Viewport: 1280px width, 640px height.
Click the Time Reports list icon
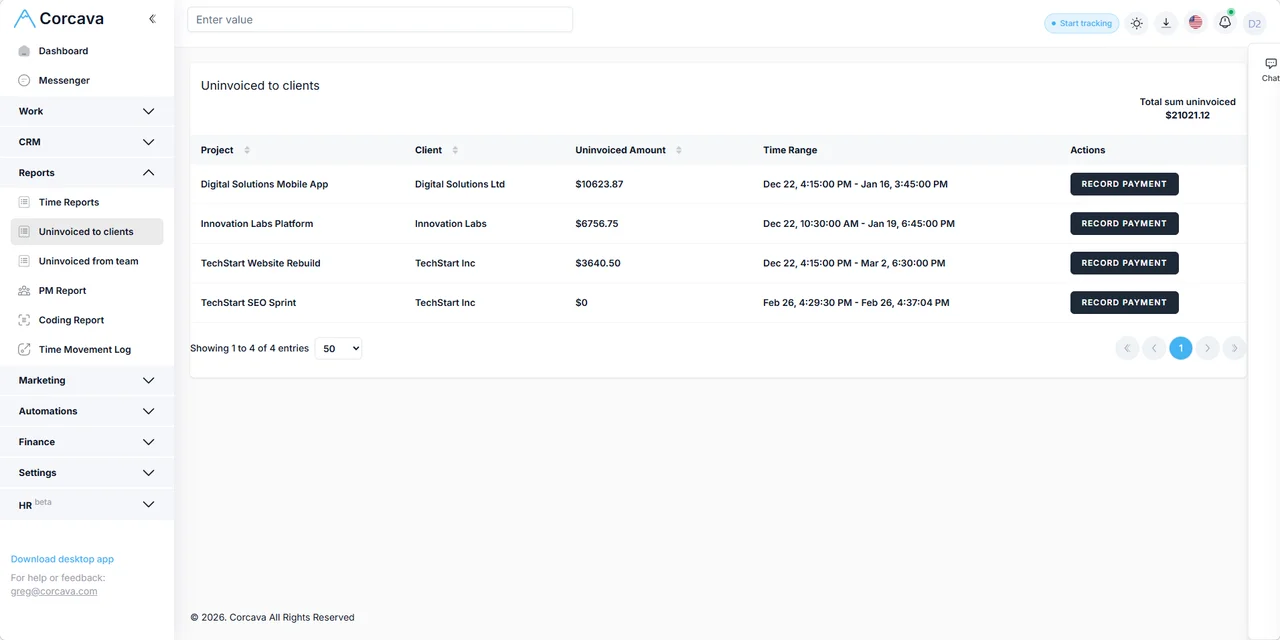click(x=24, y=202)
